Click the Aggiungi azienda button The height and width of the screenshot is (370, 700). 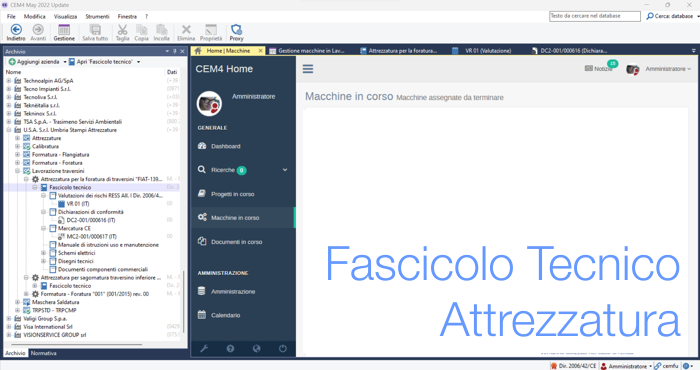click(35, 62)
